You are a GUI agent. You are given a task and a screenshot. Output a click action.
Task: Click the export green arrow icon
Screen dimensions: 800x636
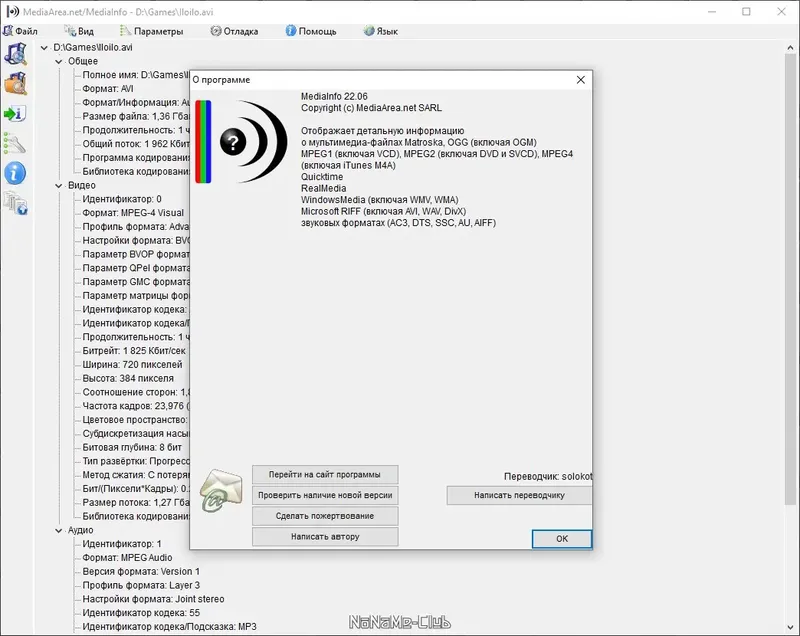[15, 114]
